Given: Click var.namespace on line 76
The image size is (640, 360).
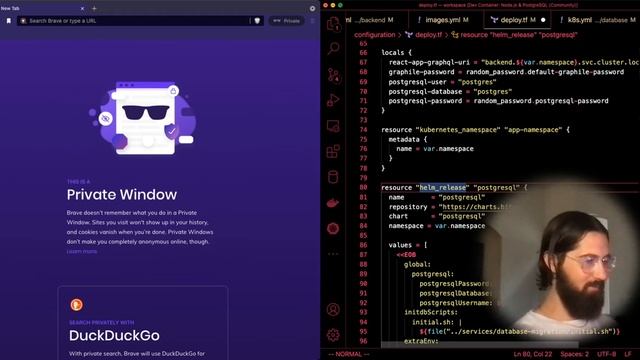Looking at the screenshot, I should pos(448,149).
